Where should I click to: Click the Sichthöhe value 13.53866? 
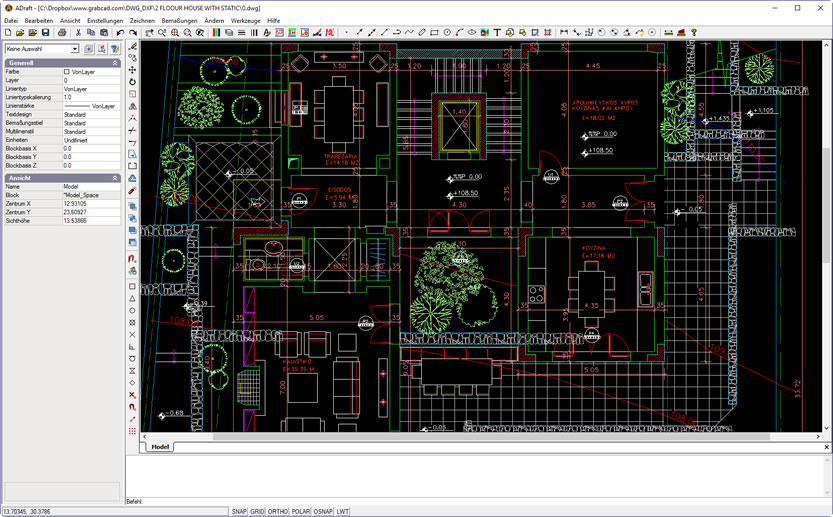(x=91, y=221)
